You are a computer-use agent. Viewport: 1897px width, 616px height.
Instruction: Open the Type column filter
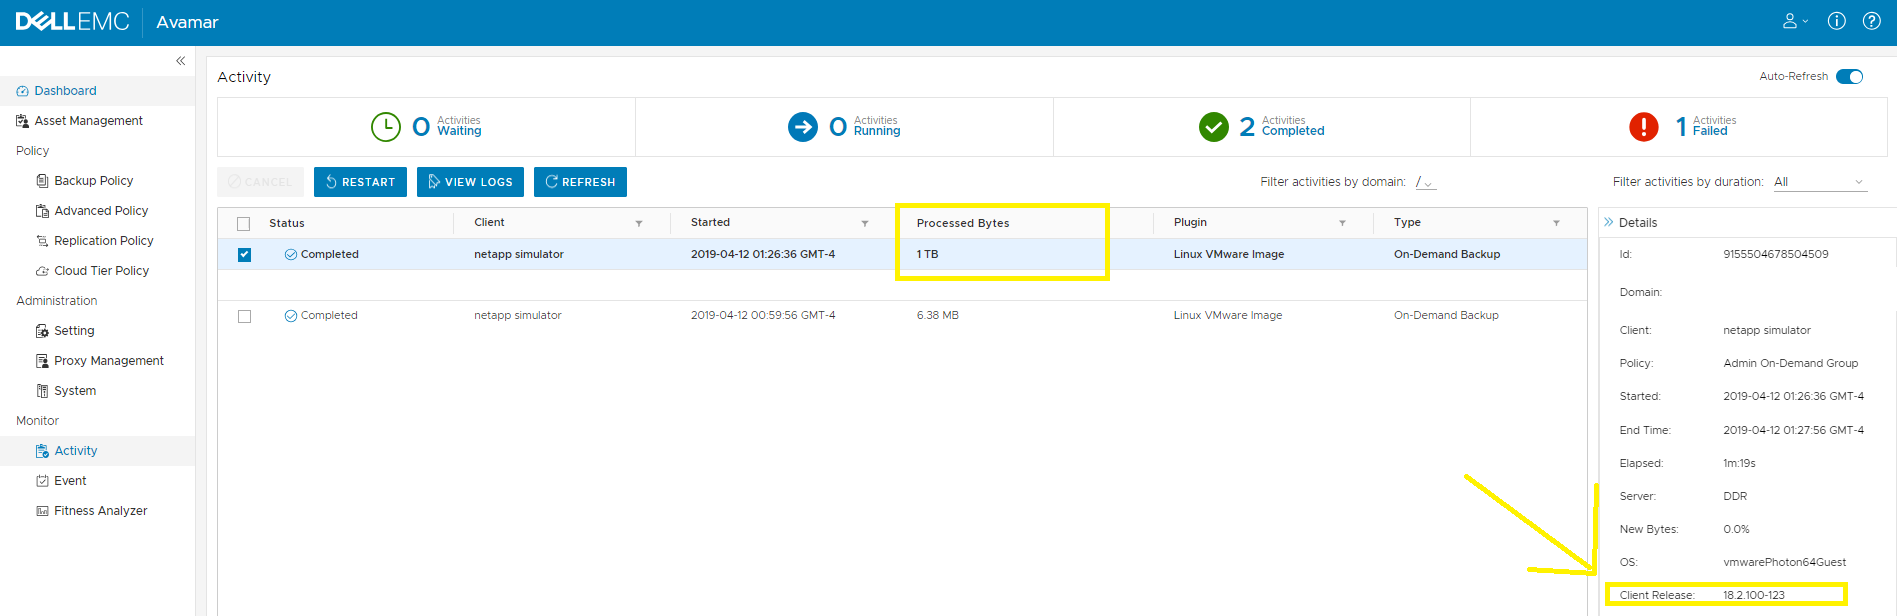pos(1557,224)
